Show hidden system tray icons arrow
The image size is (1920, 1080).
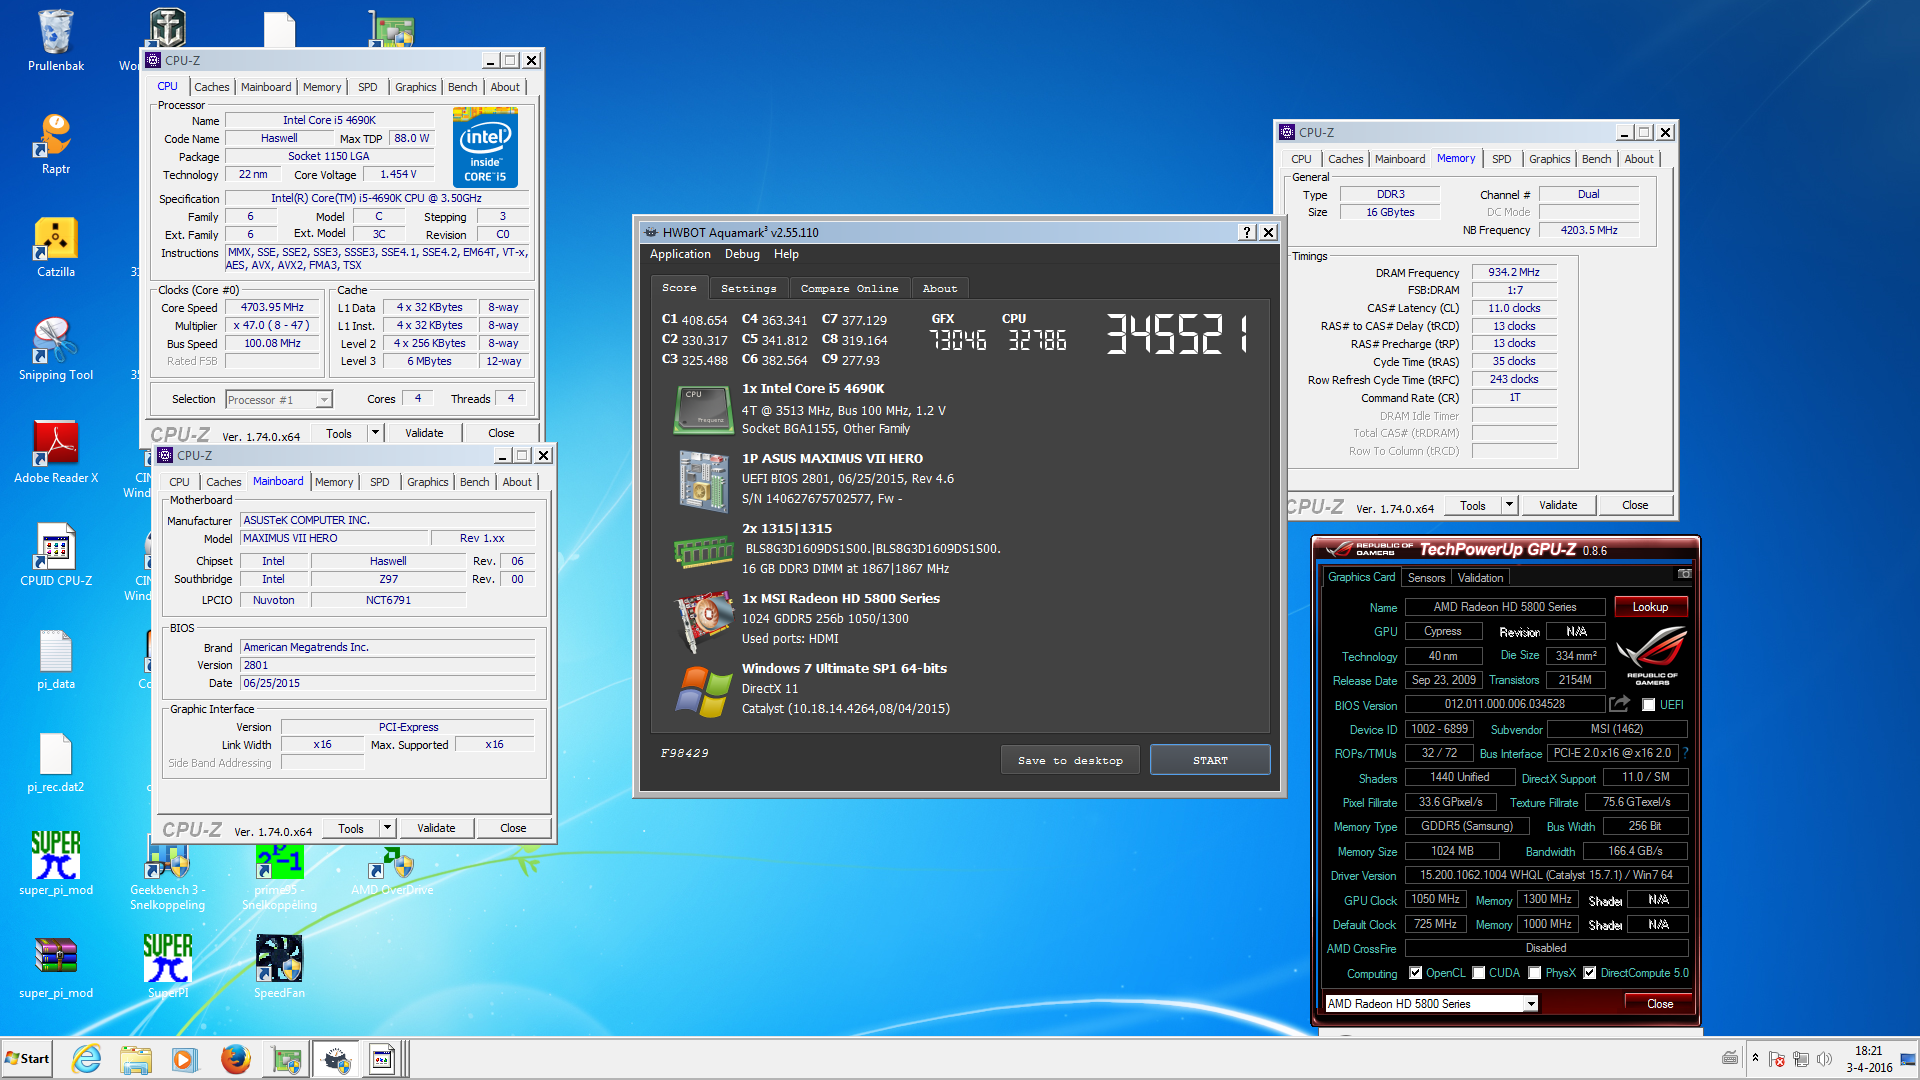tap(1755, 1058)
